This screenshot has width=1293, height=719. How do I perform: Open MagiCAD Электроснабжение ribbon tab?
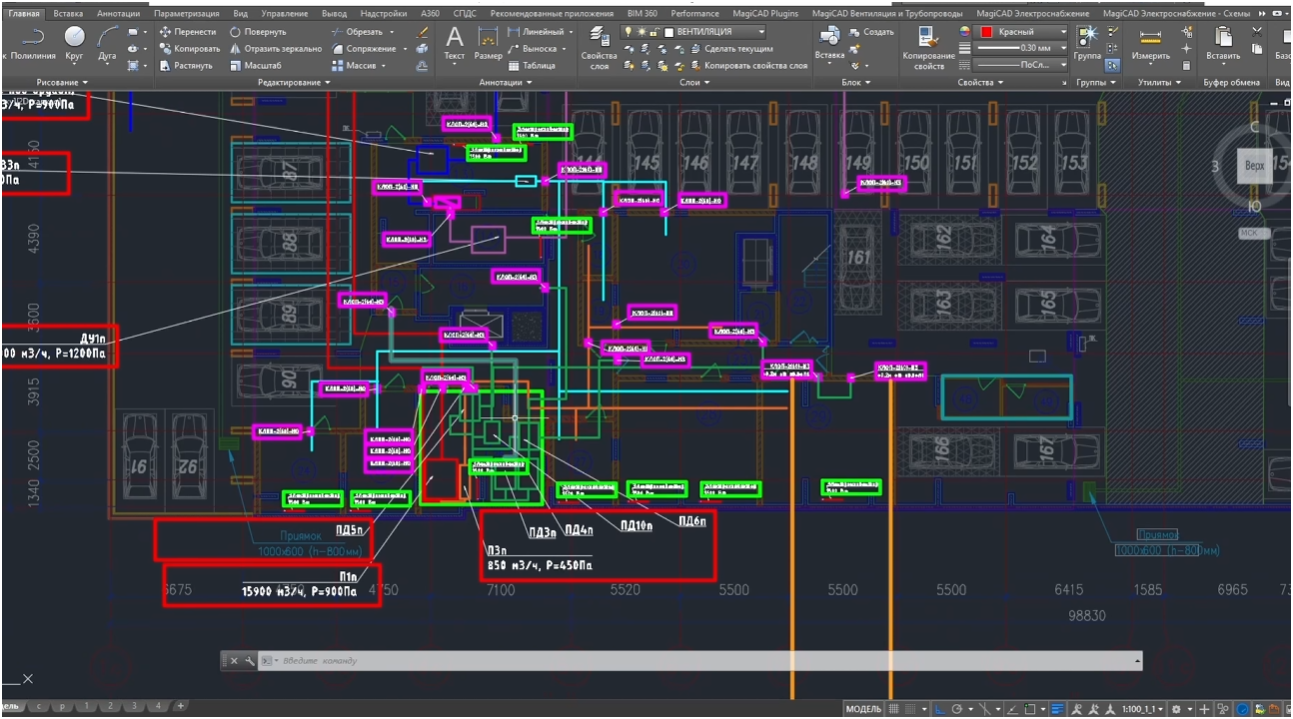tap(1031, 14)
